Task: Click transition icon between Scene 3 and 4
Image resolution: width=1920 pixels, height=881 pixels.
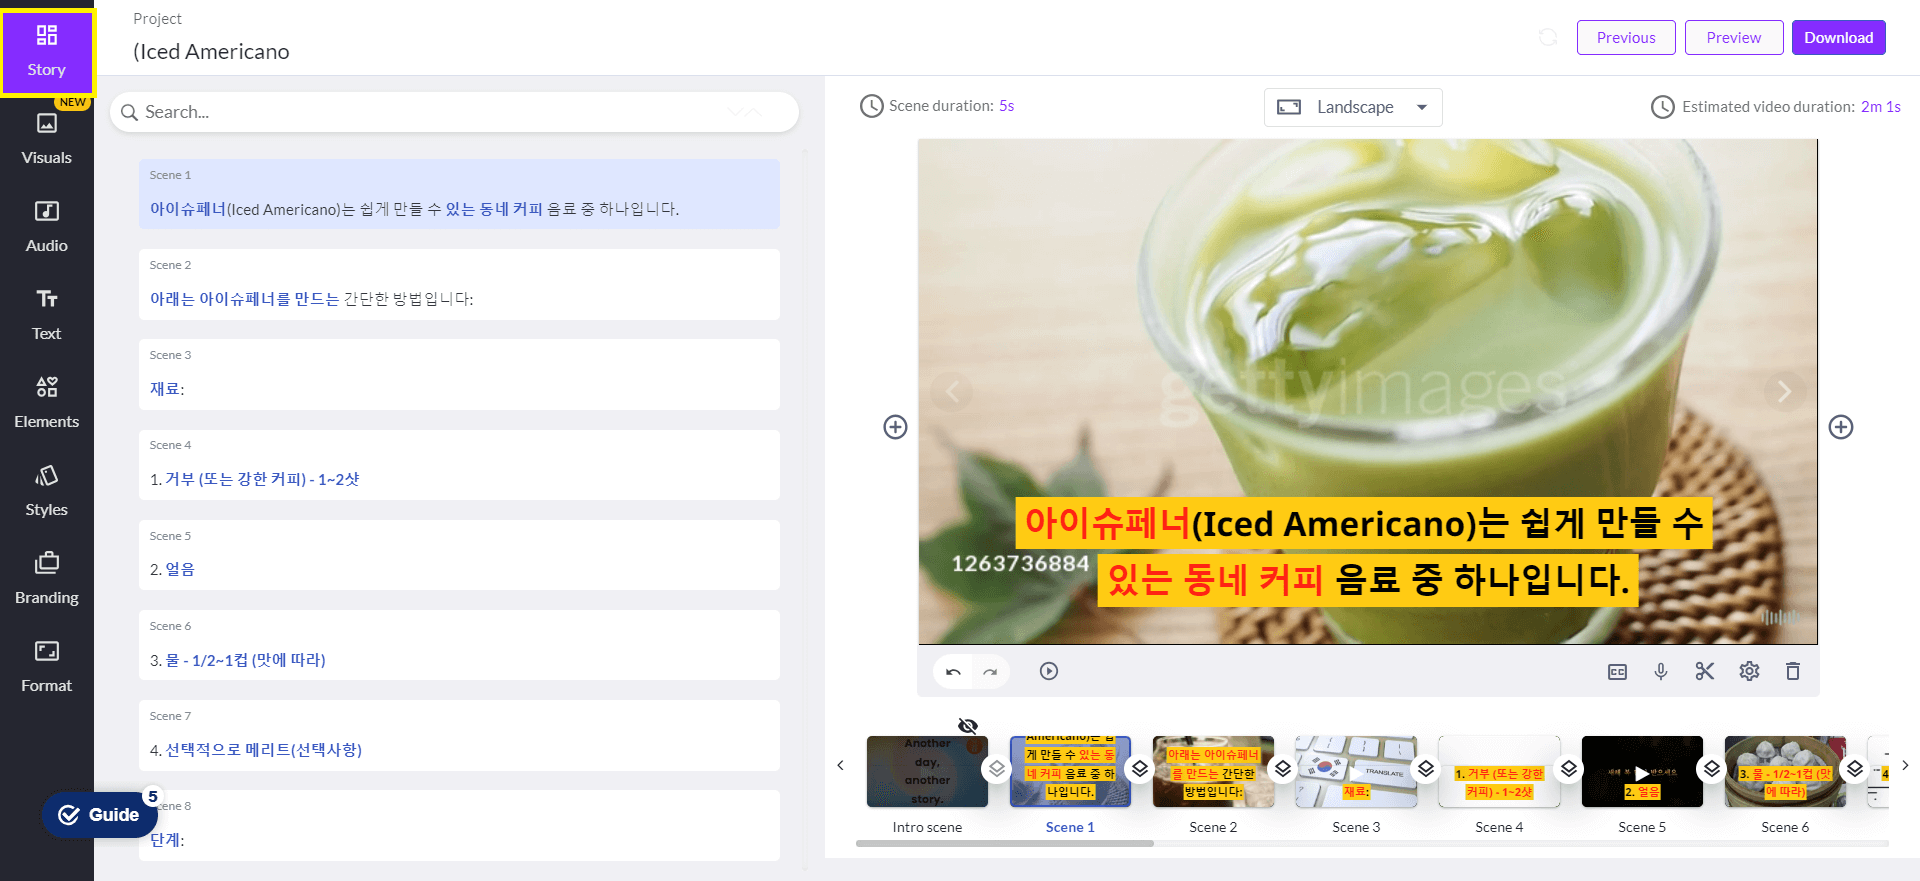Action: 1426,769
